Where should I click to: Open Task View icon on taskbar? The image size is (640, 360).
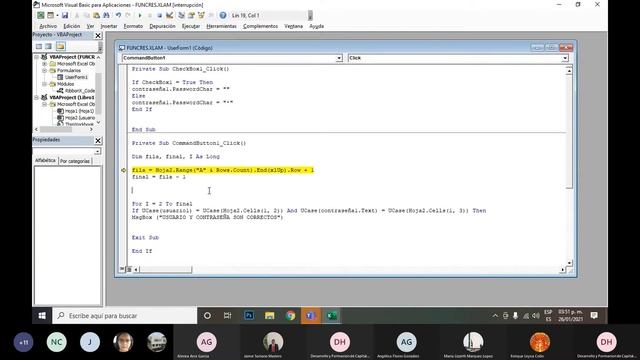click(228, 316)
